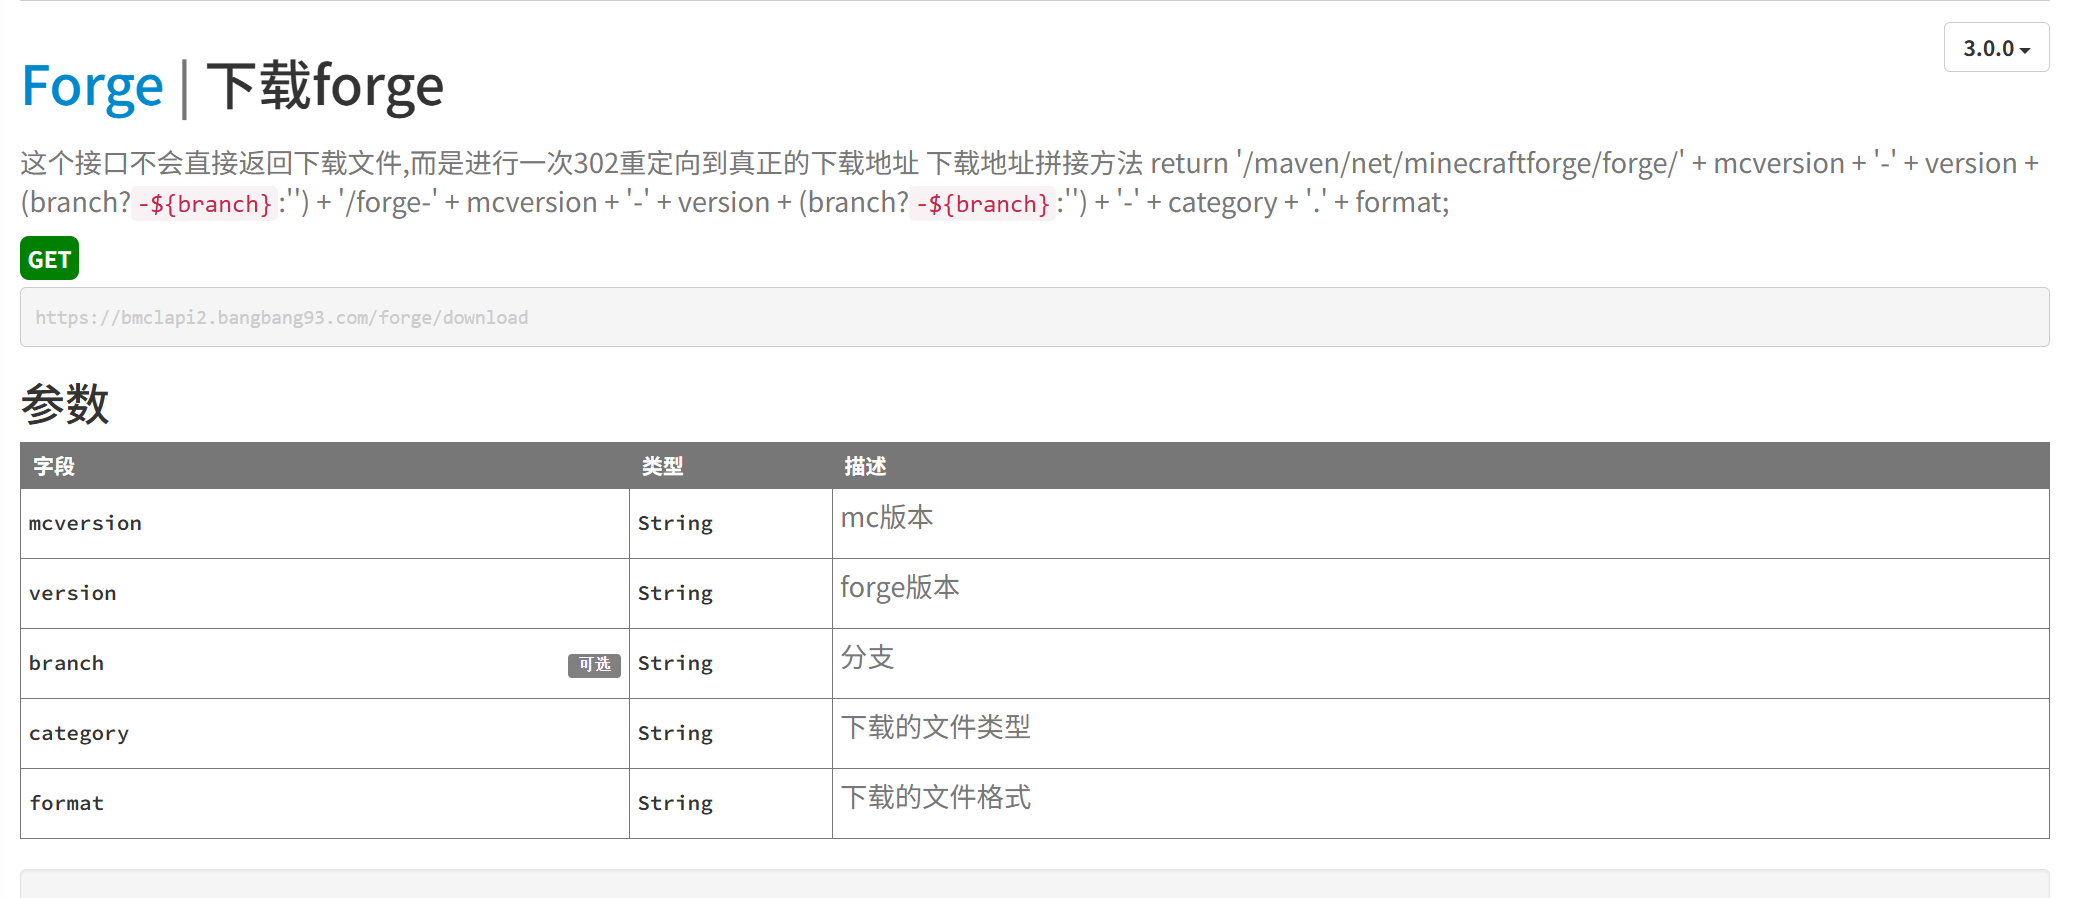Screen dimensions: 2076x898
Task: Click the 字段 column header
Action: [x=54, y=466]
